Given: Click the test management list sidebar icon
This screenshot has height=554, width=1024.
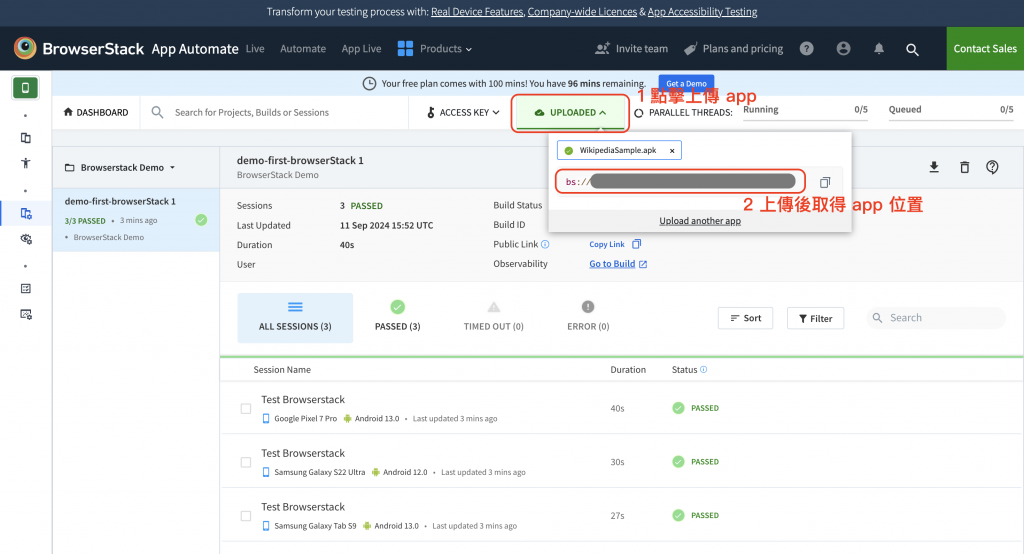Looking at the screenshot, I should [25, 288].
